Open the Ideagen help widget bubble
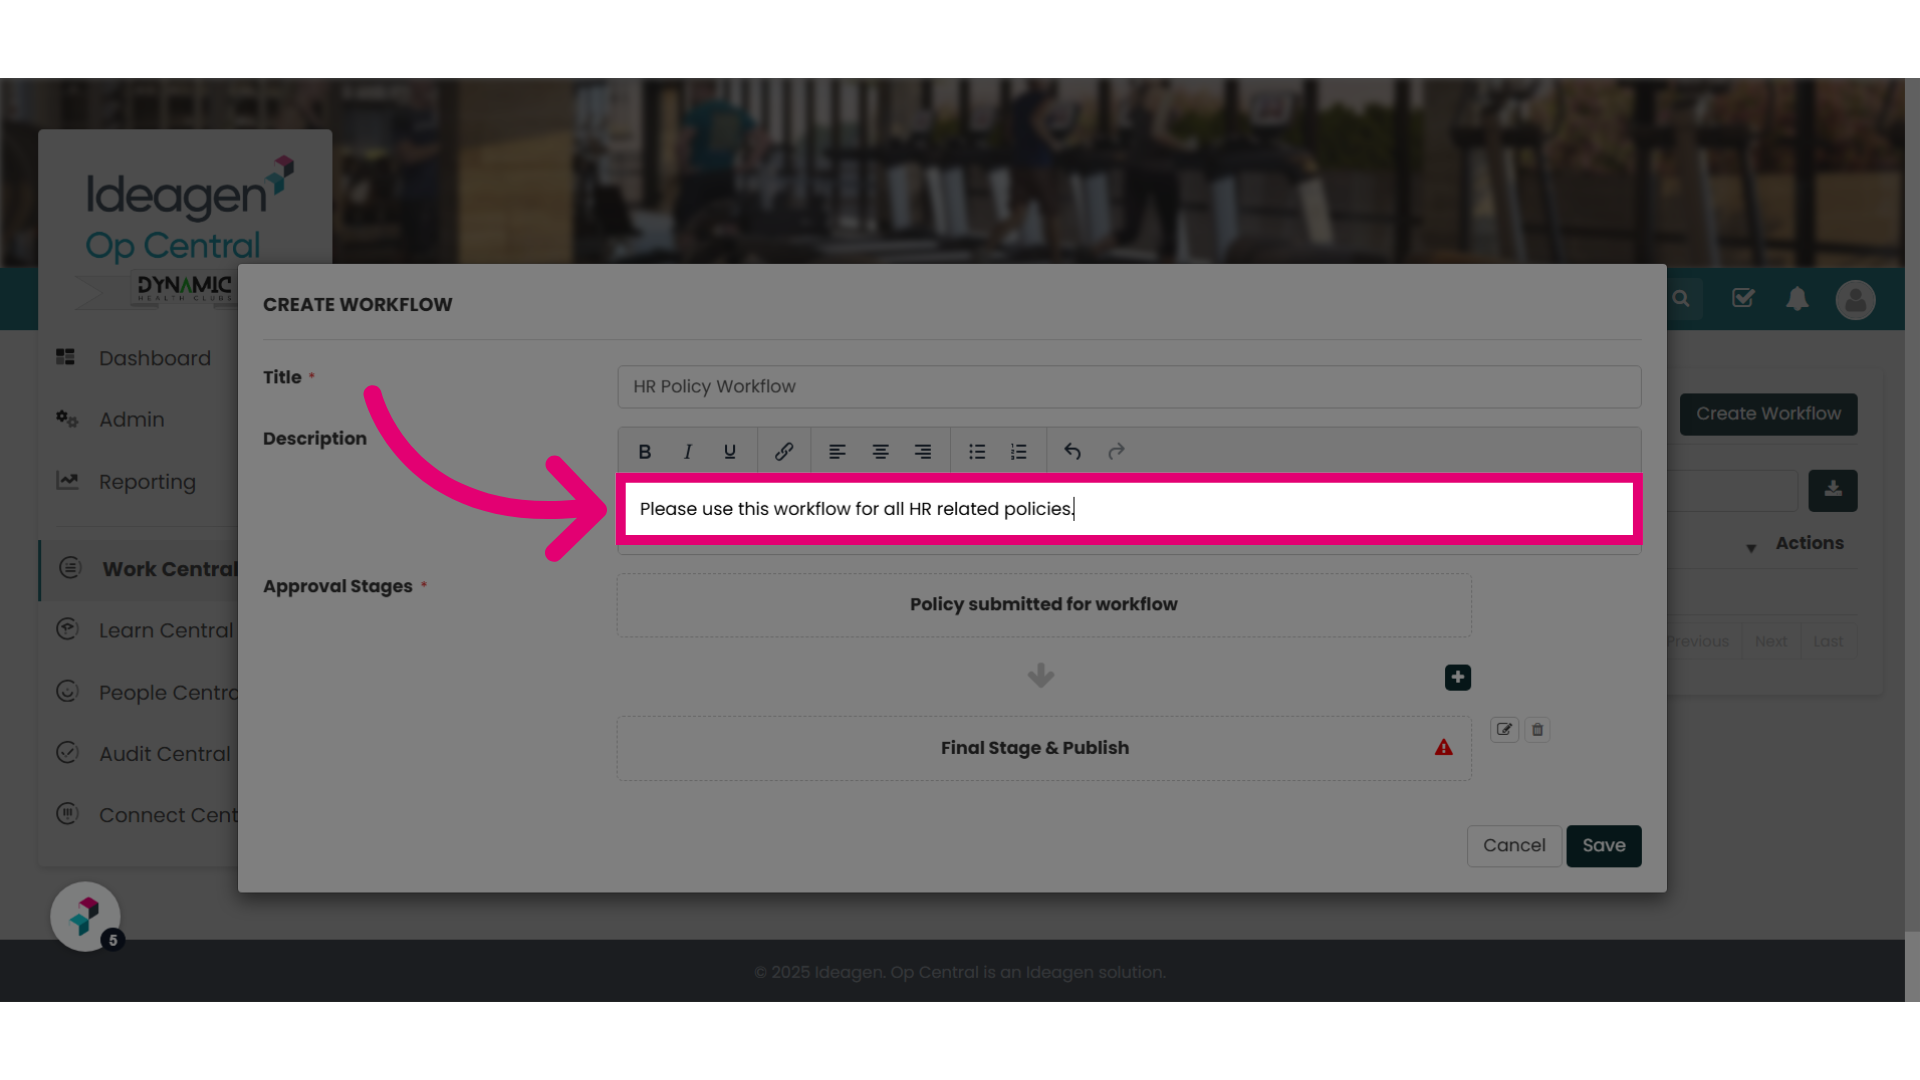 (86, 916)
